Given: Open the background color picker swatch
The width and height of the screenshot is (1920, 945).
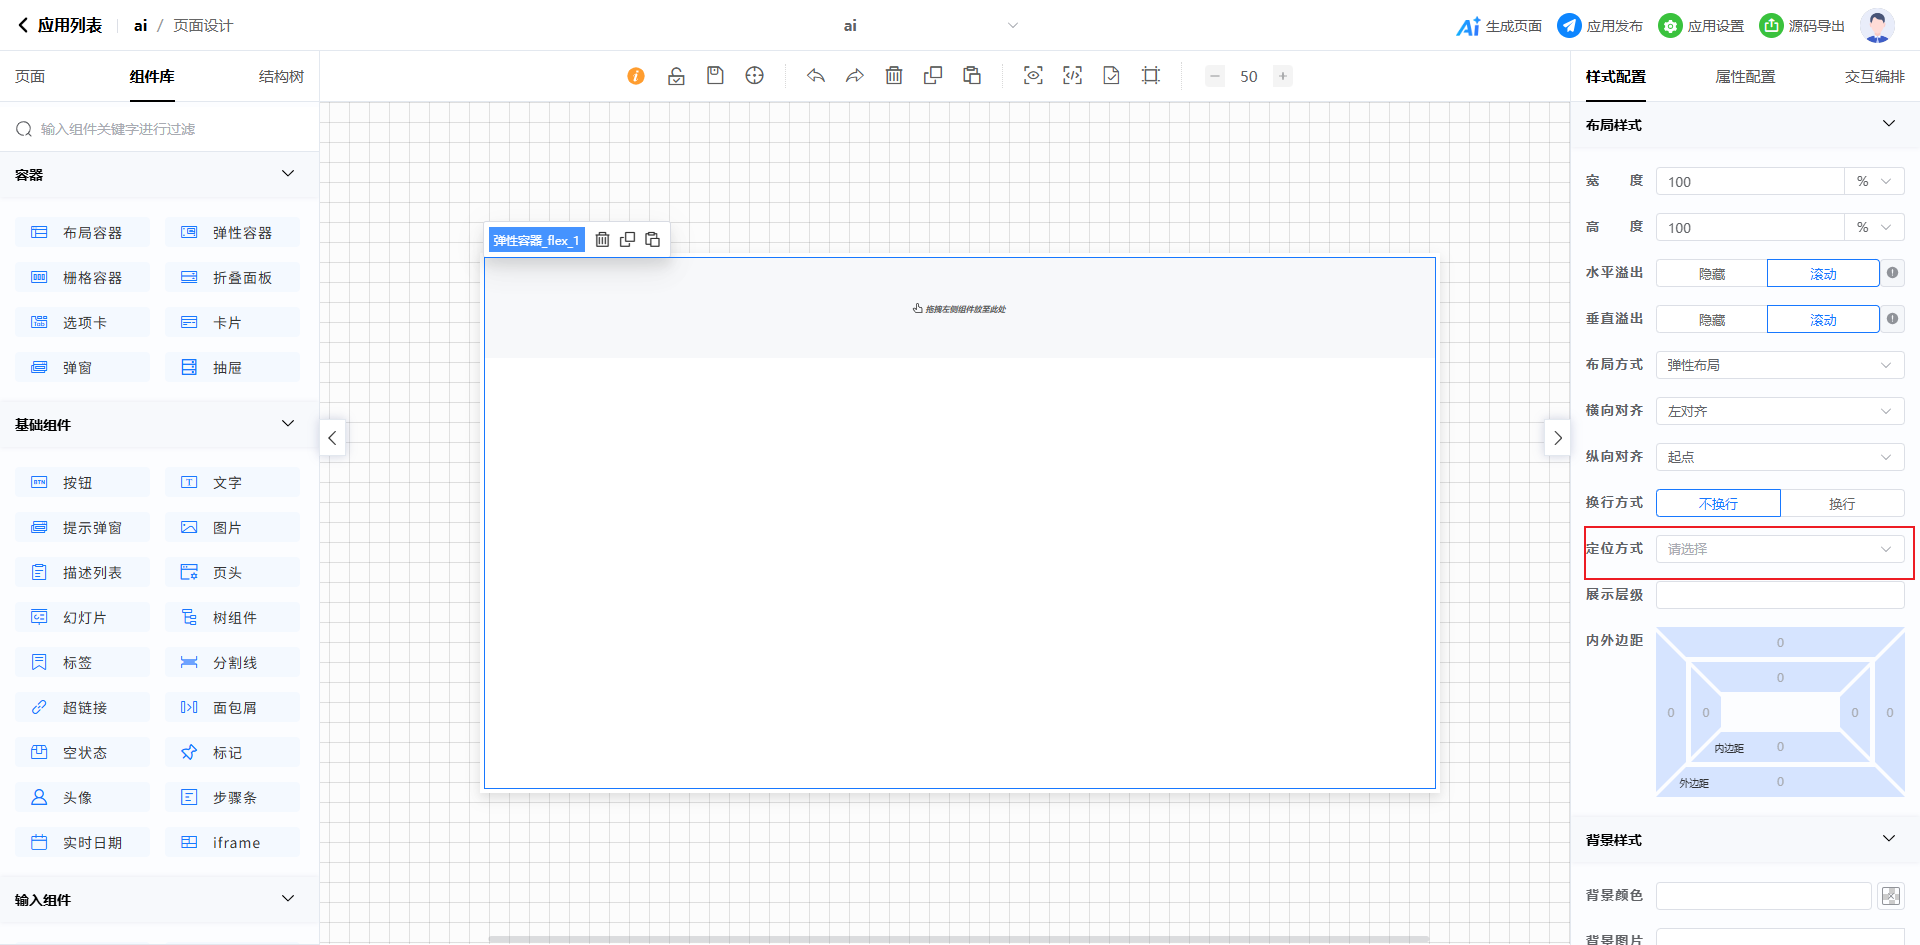Looking at the screenshot, I should tap(1890, 896).
